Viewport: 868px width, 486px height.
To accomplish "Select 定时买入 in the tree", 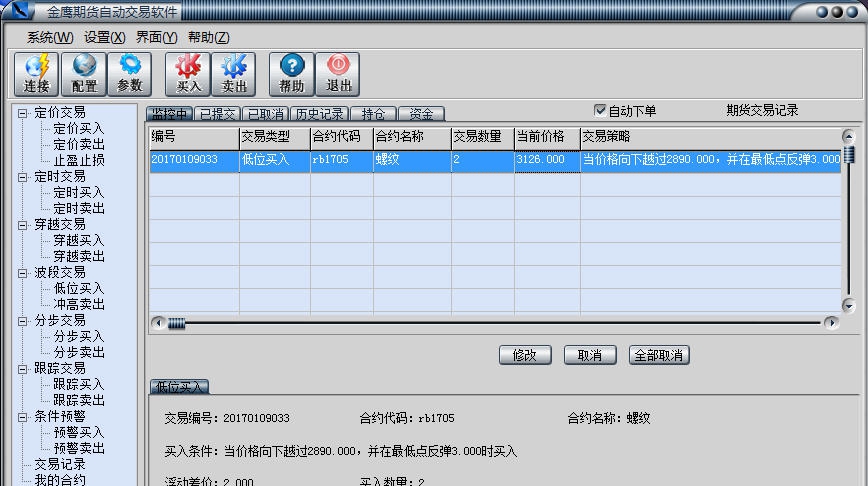I will [79, 193].
